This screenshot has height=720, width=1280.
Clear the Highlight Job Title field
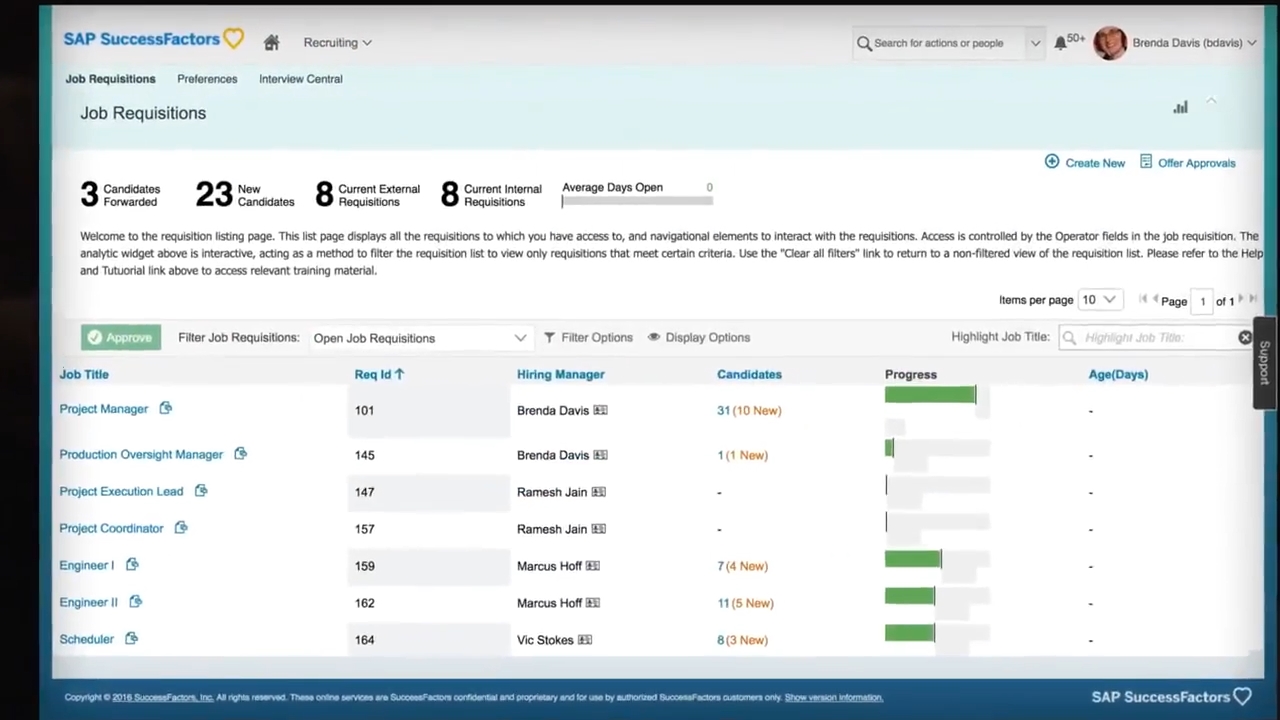pos(1245,338)
